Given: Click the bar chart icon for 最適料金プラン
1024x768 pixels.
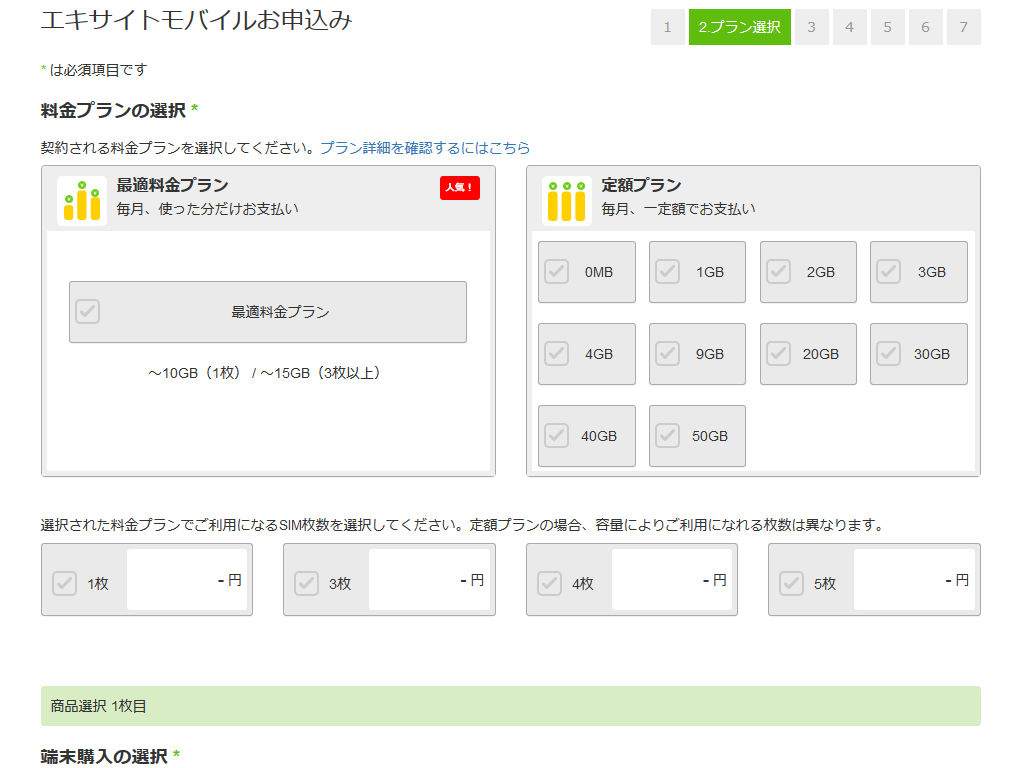Looking at the screenshot, I should coord(82,201).
